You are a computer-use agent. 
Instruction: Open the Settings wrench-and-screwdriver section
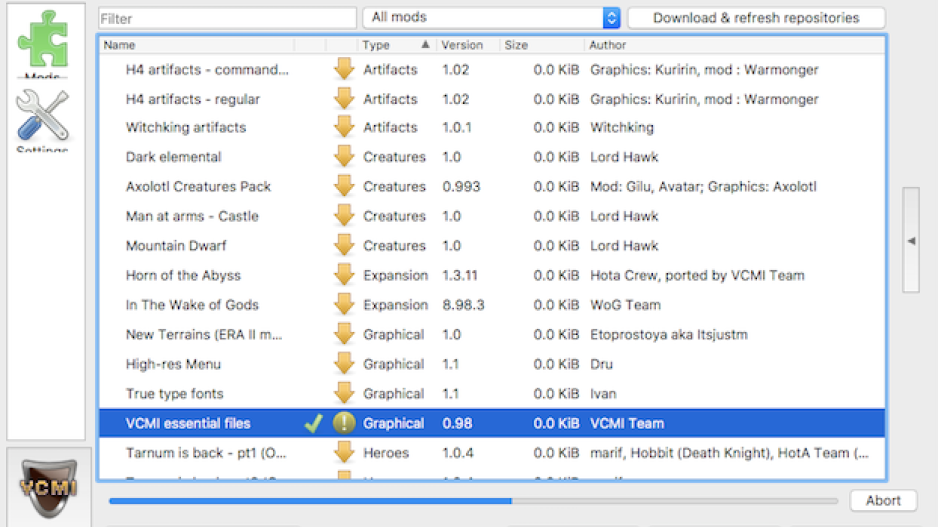coord(42,120)
